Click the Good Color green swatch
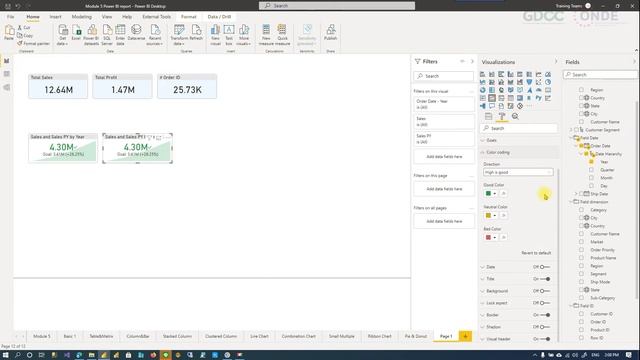The height and width of the screenshot is (360, 640). click(x=488, y=193)
